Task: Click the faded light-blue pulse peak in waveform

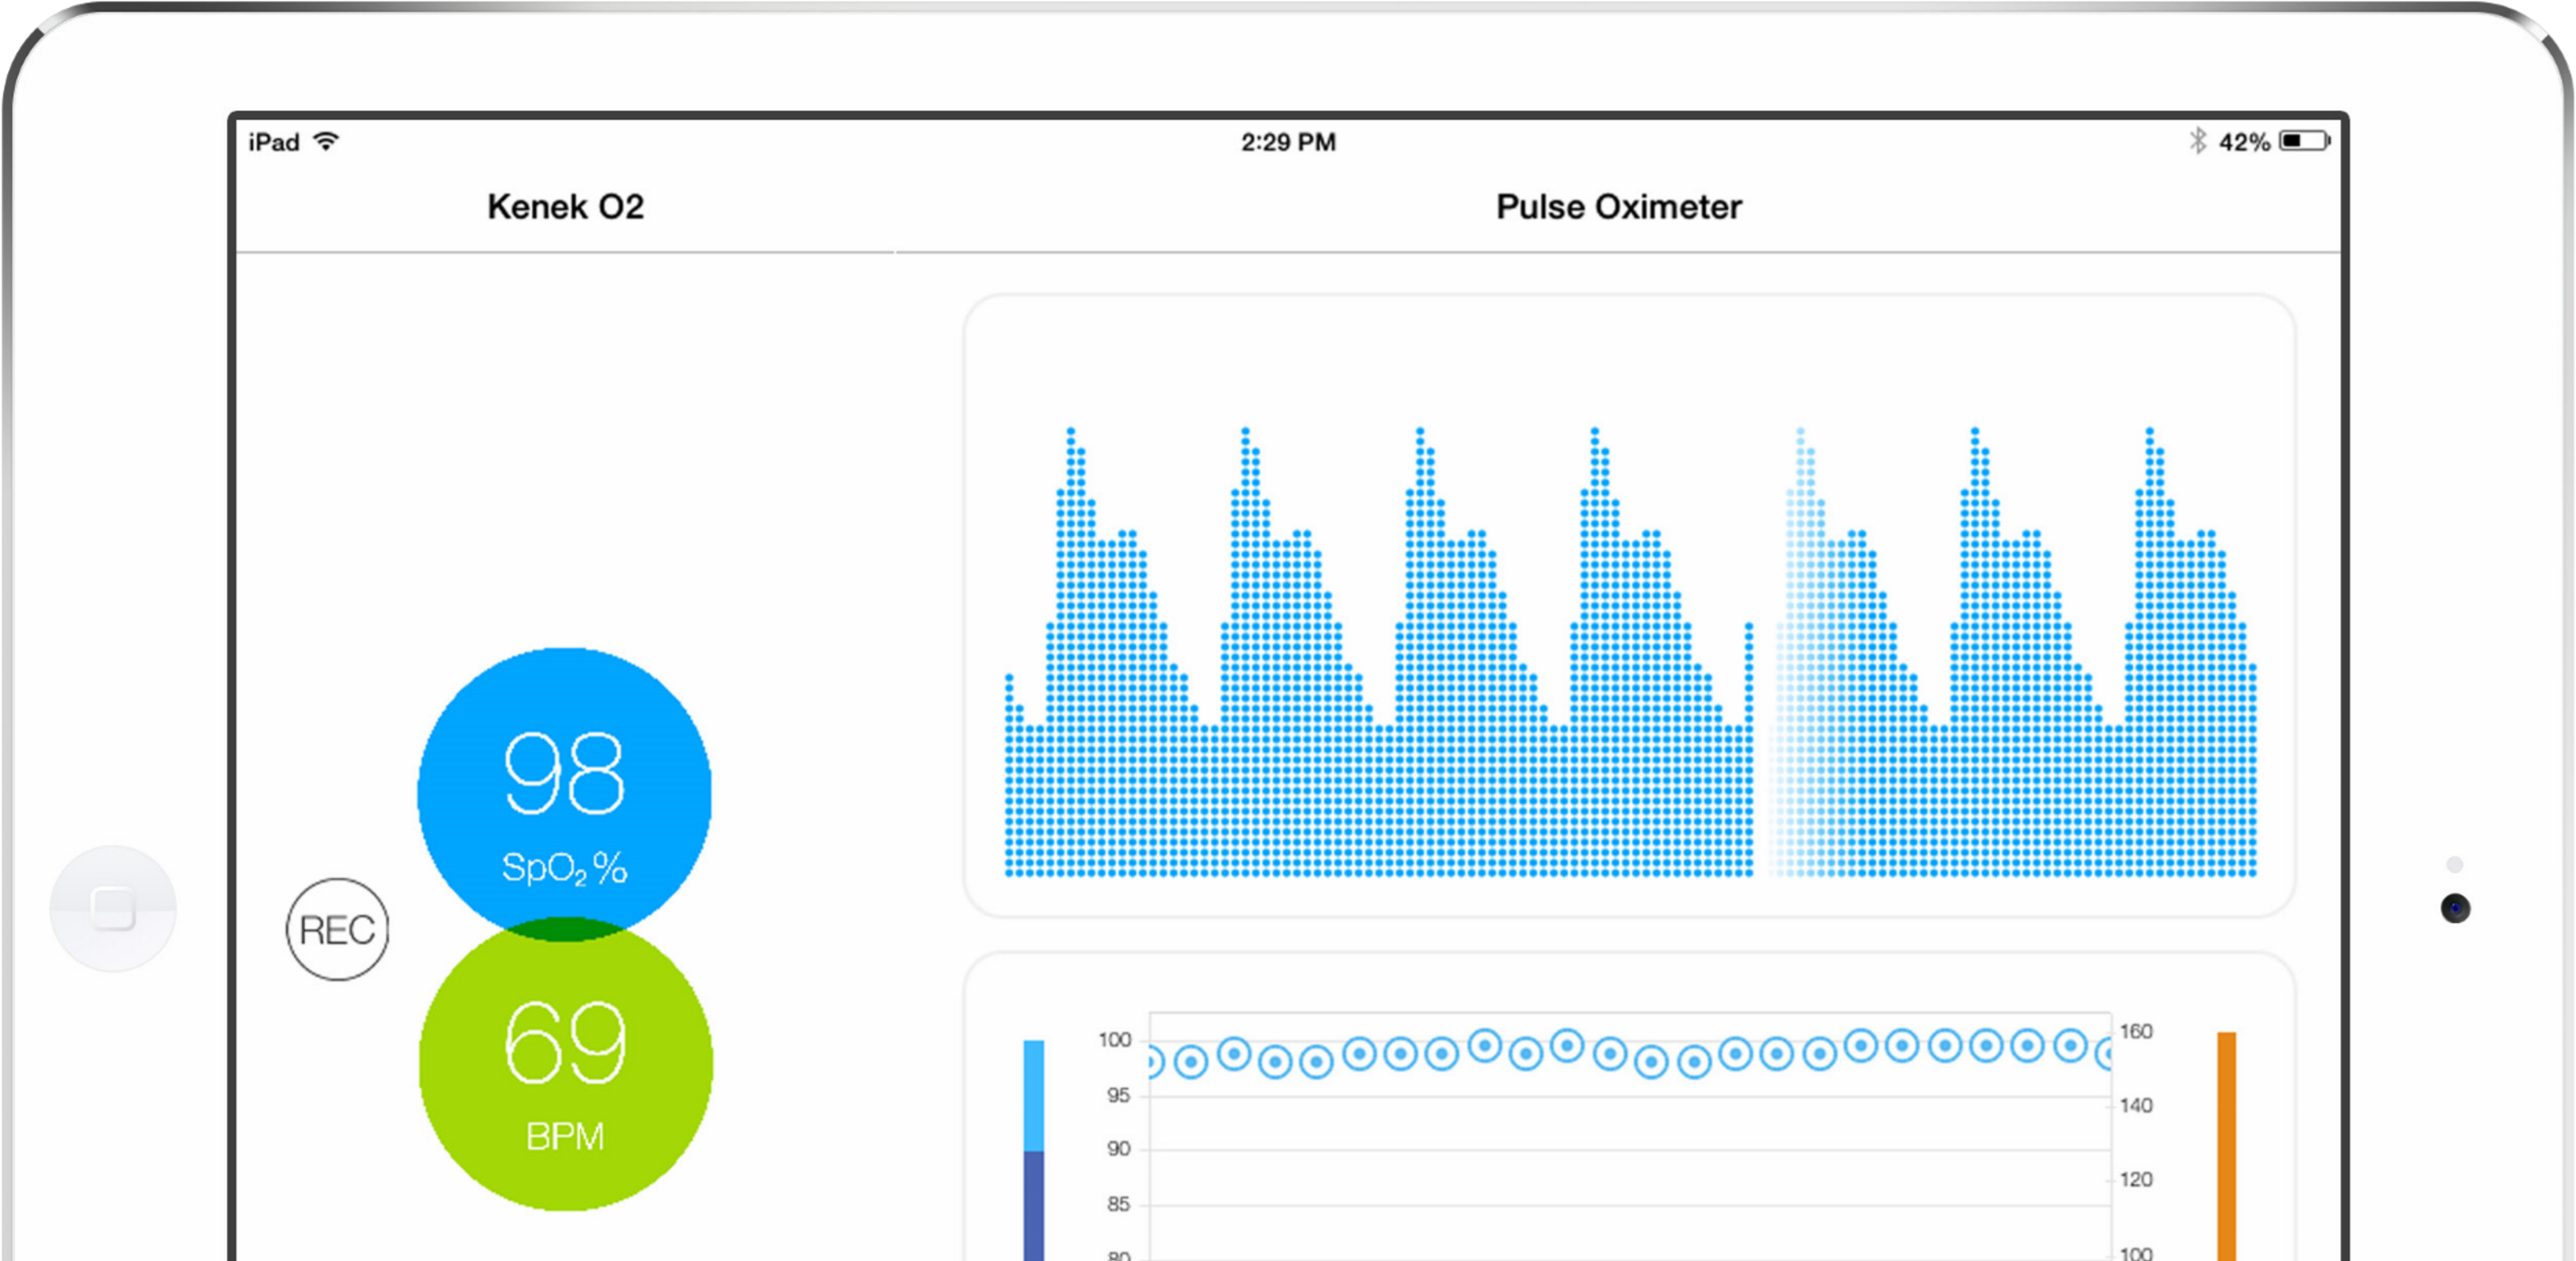Action: pos(1810,652)
